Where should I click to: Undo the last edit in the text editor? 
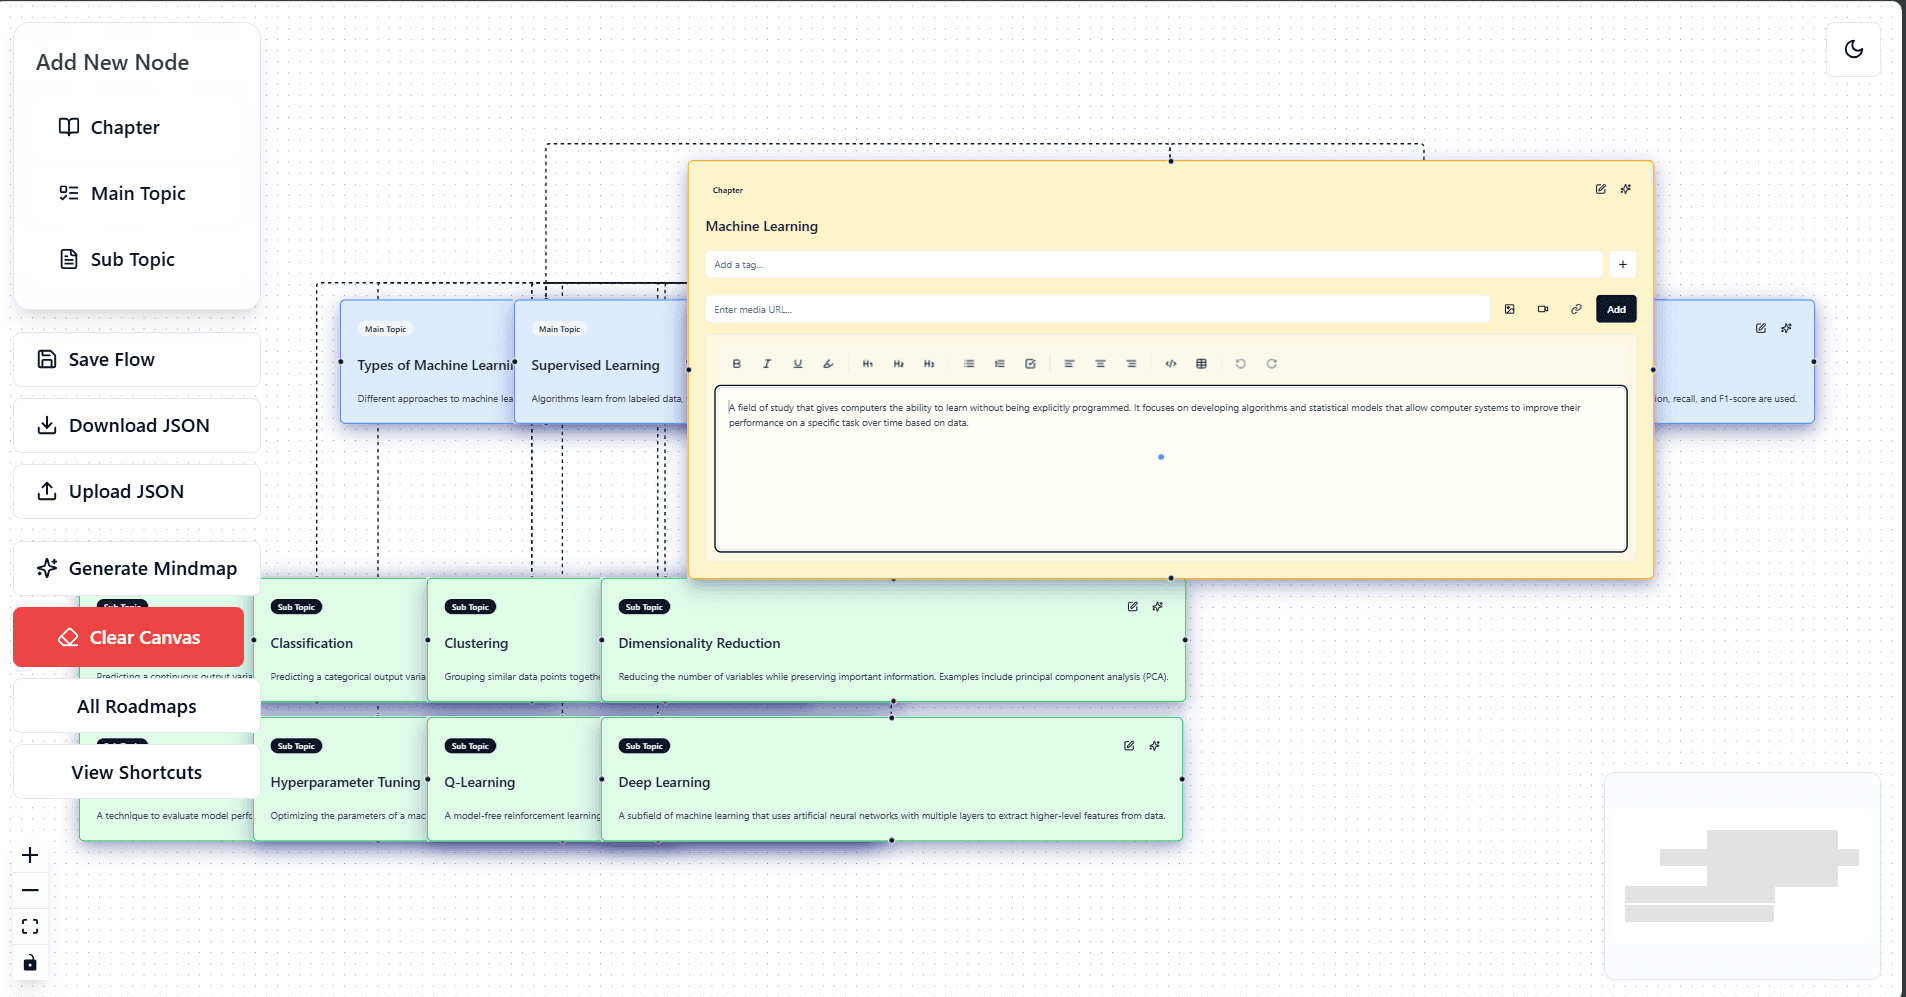coord(1241,363)
